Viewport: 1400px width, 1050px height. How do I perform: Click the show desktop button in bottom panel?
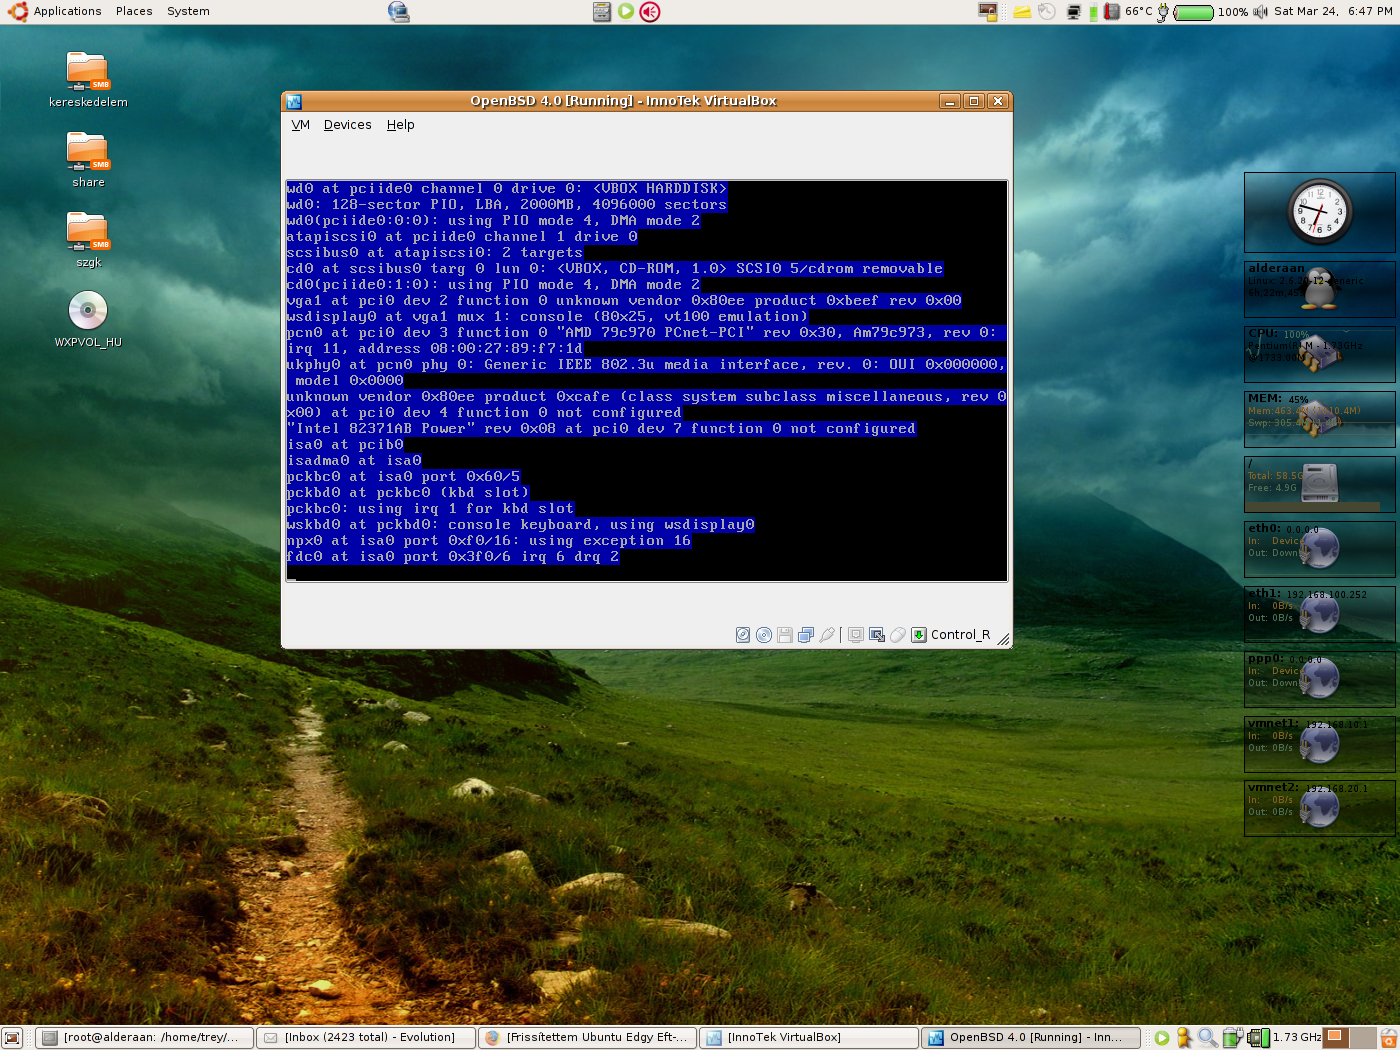[12, 1038]
